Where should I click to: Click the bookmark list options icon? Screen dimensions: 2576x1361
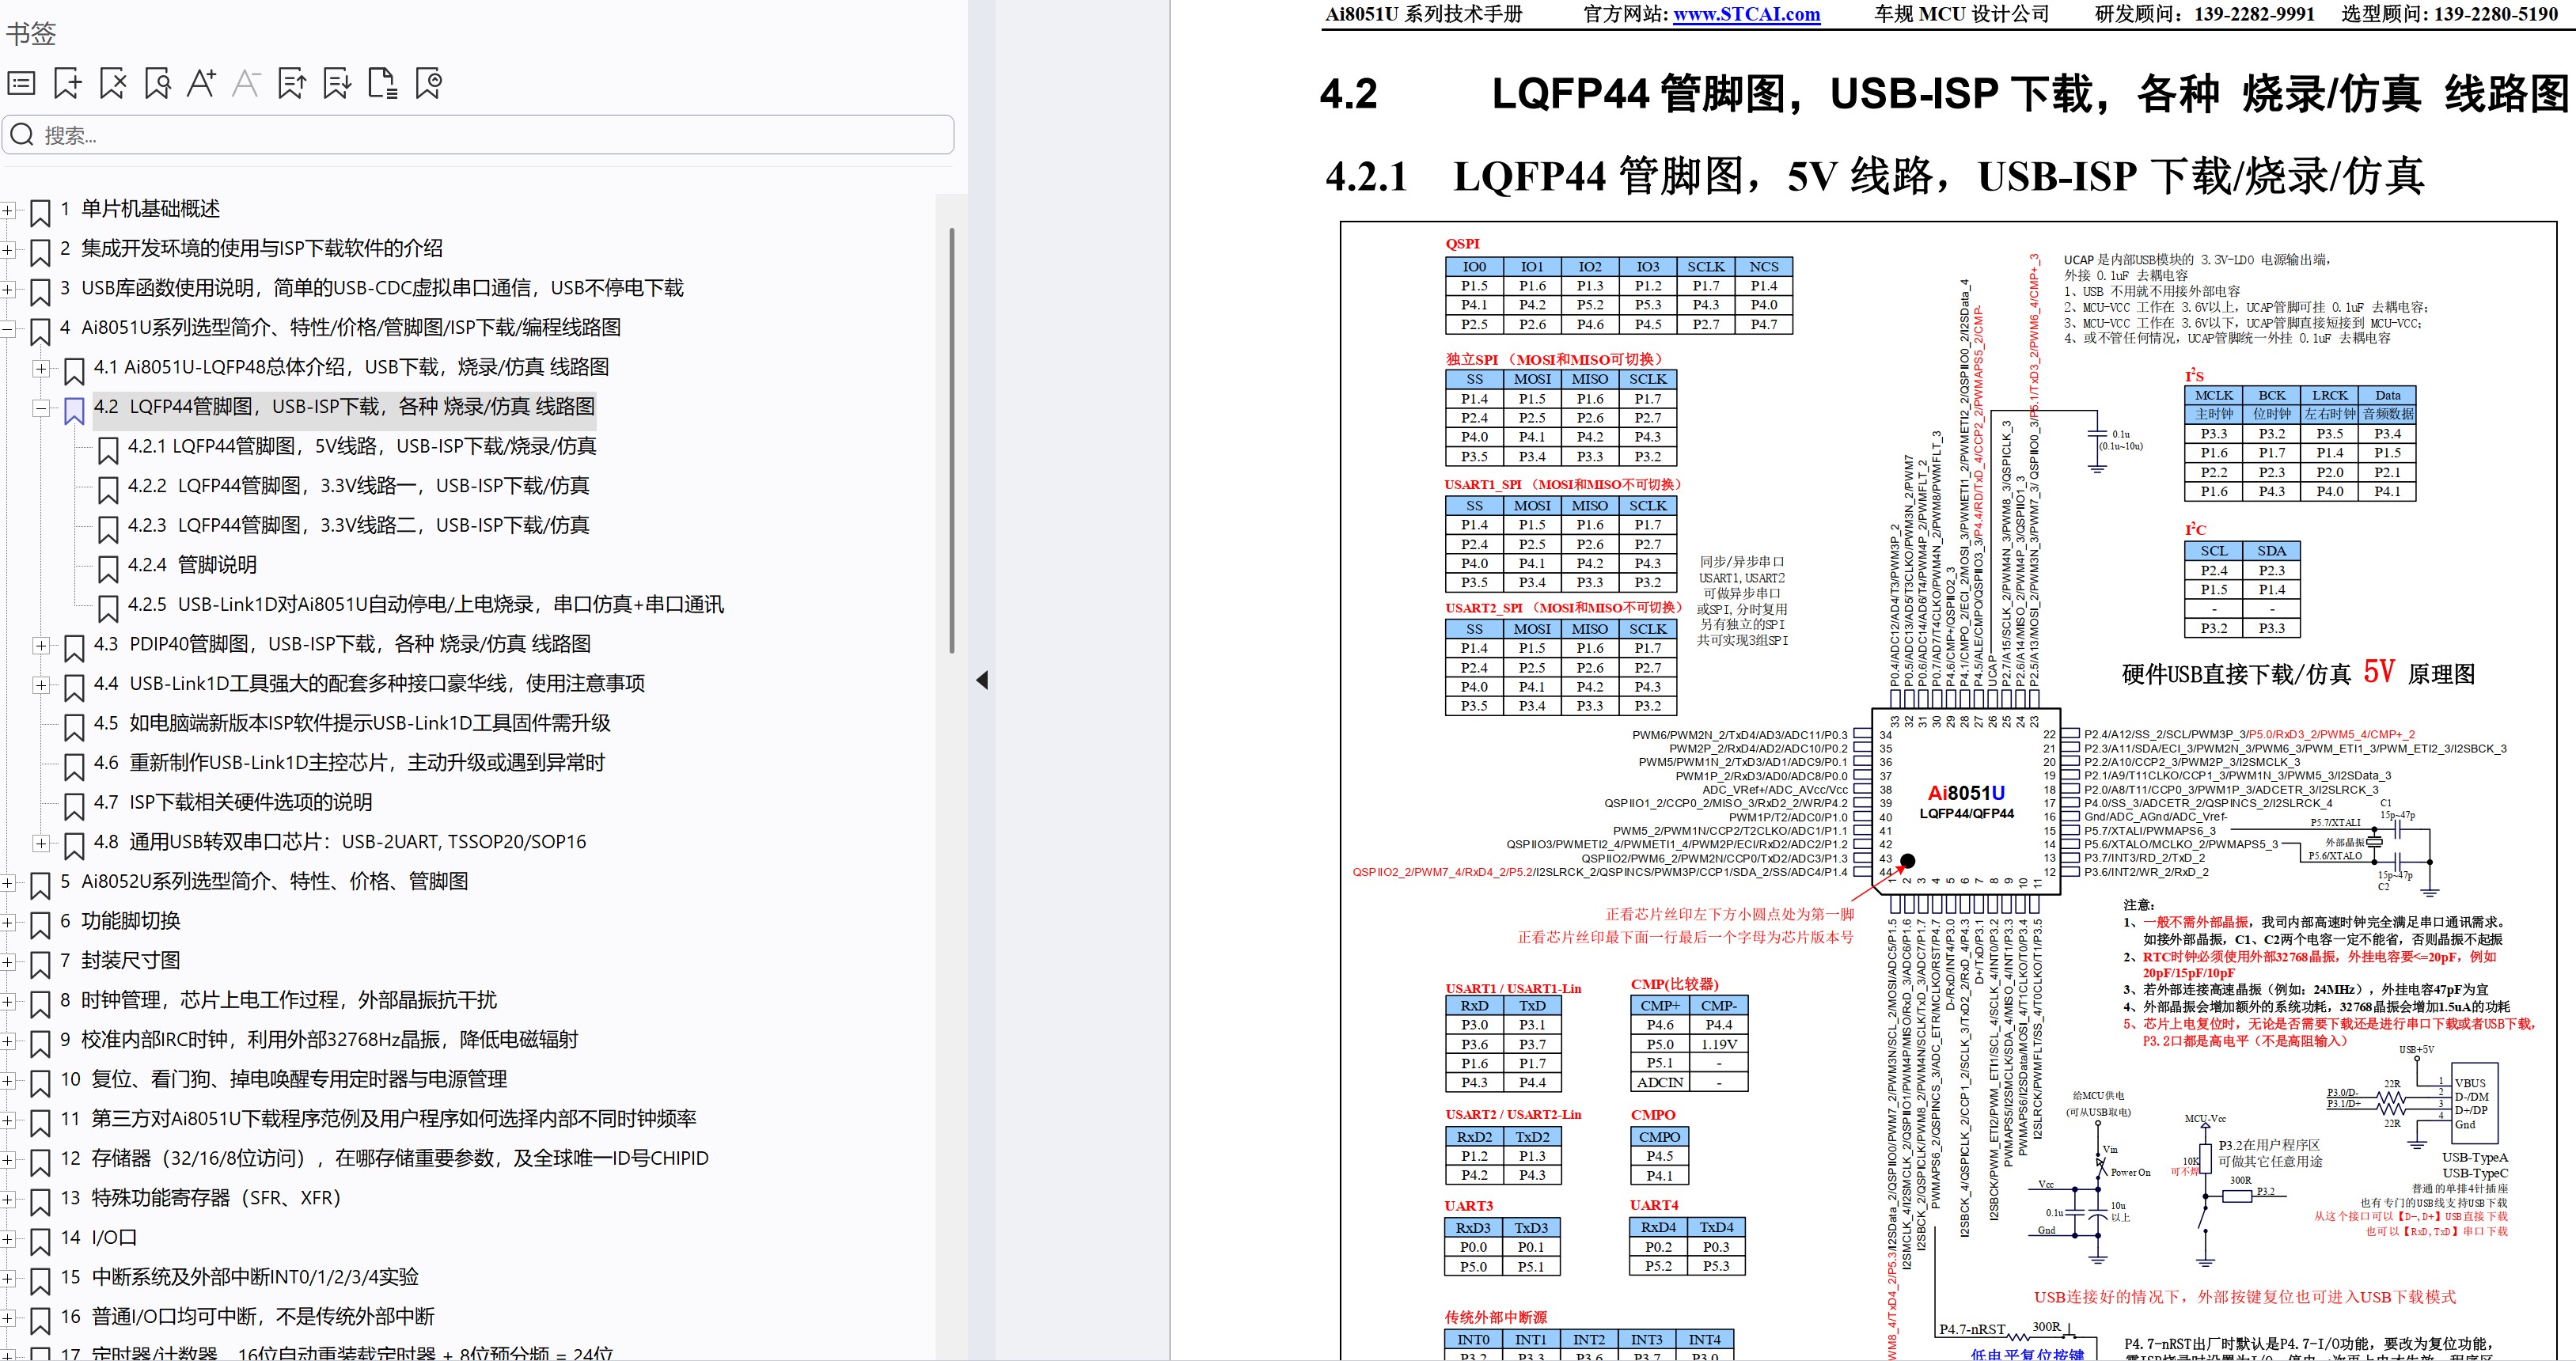pyautogui.click(x=21, y=83)
